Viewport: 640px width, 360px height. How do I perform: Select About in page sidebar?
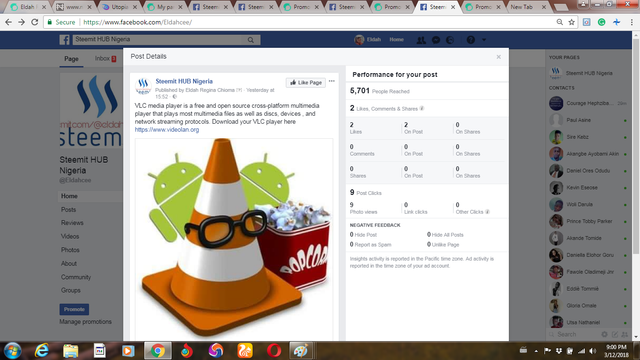tap(69, 264)
